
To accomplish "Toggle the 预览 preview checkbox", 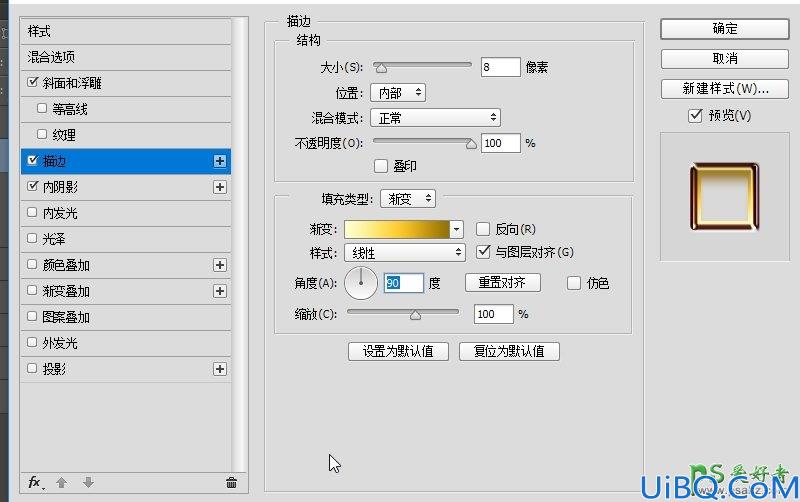I will (695, 116).
